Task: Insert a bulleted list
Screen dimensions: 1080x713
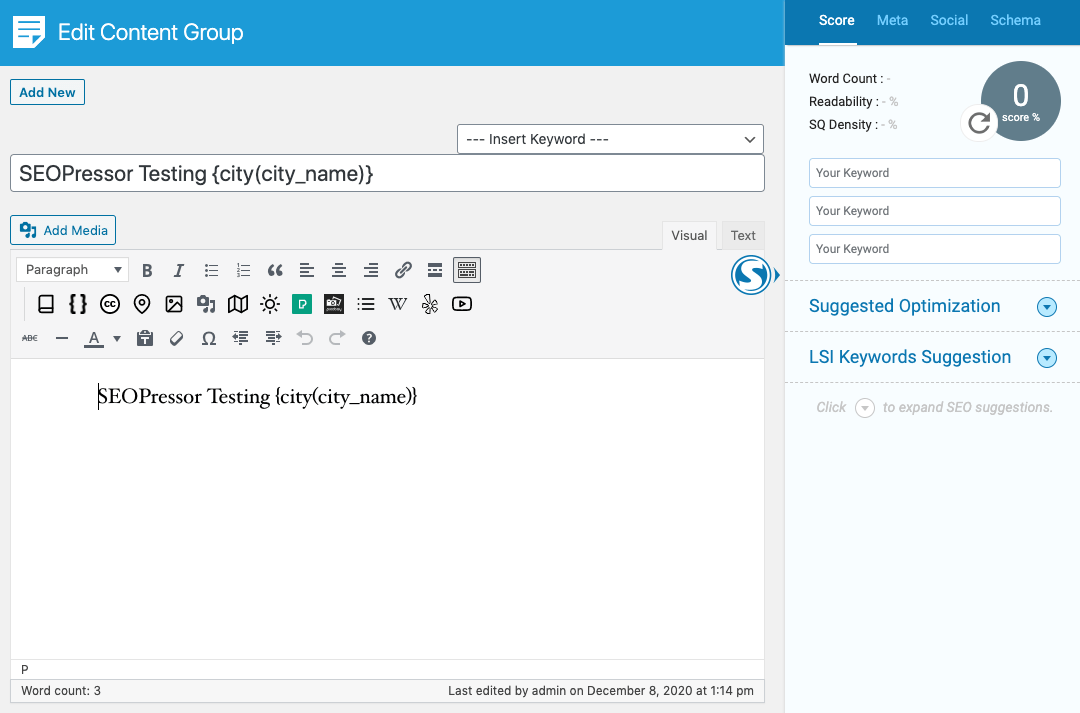Action: tap(211, 270)
